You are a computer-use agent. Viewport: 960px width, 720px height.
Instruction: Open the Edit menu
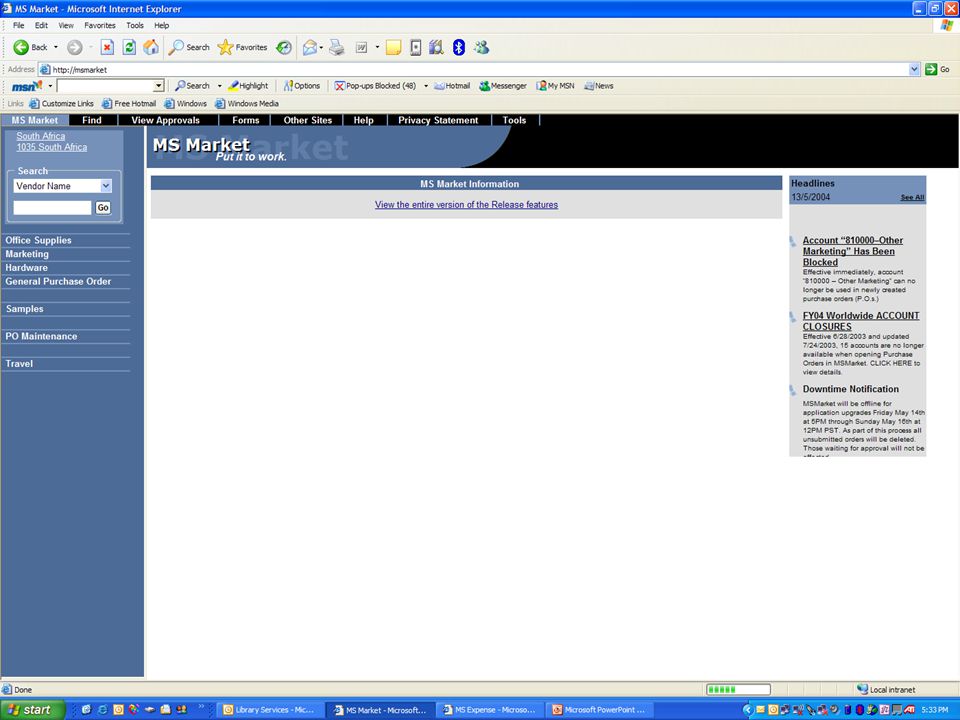tap(41, 25)
